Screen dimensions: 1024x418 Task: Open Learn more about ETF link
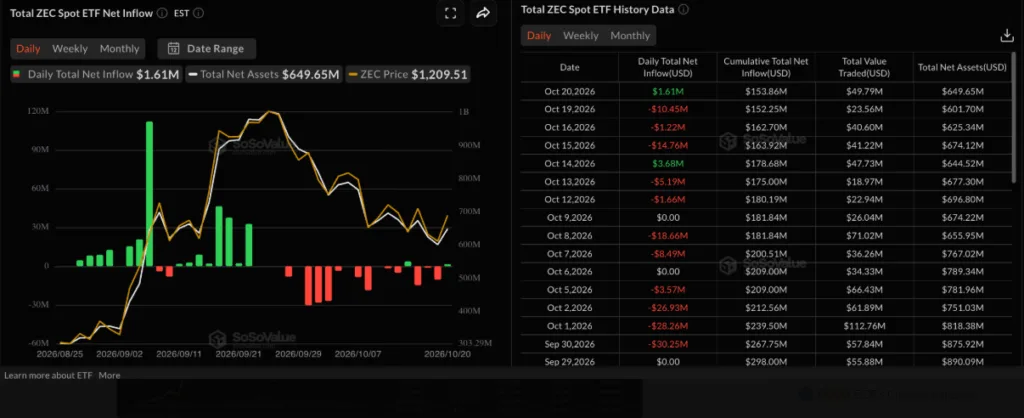click(x=49, y=375)
